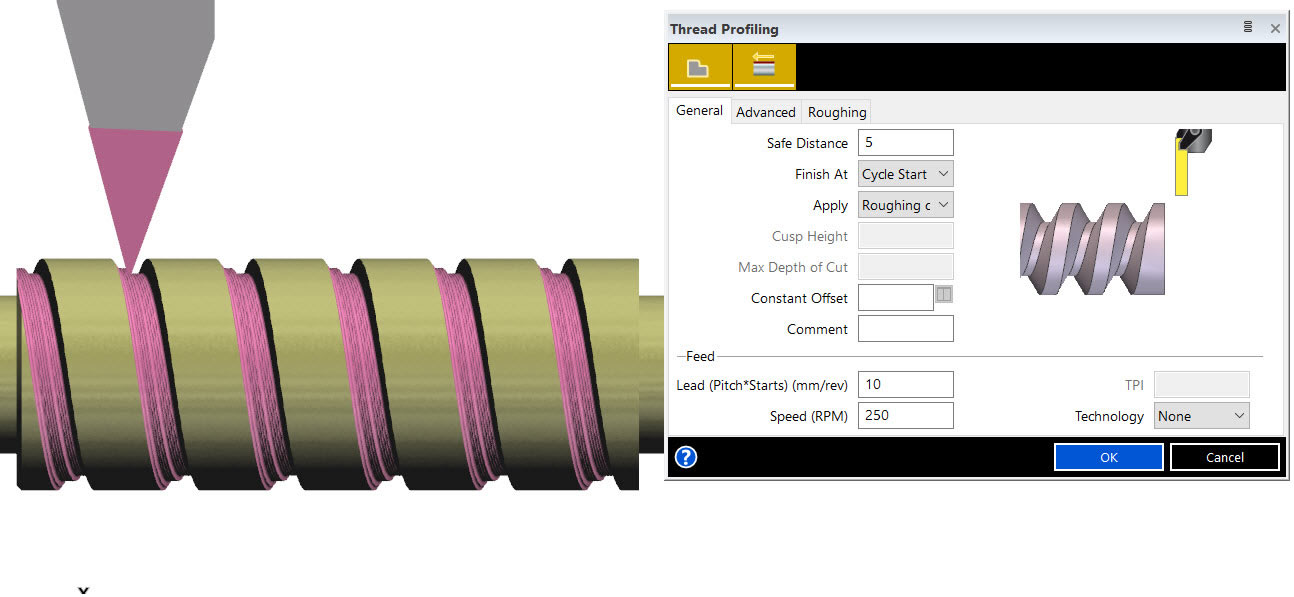This screenshot has height=597, width=1294.
Task: Click the table icon beside Constant Offset
Action: [944, 294]
